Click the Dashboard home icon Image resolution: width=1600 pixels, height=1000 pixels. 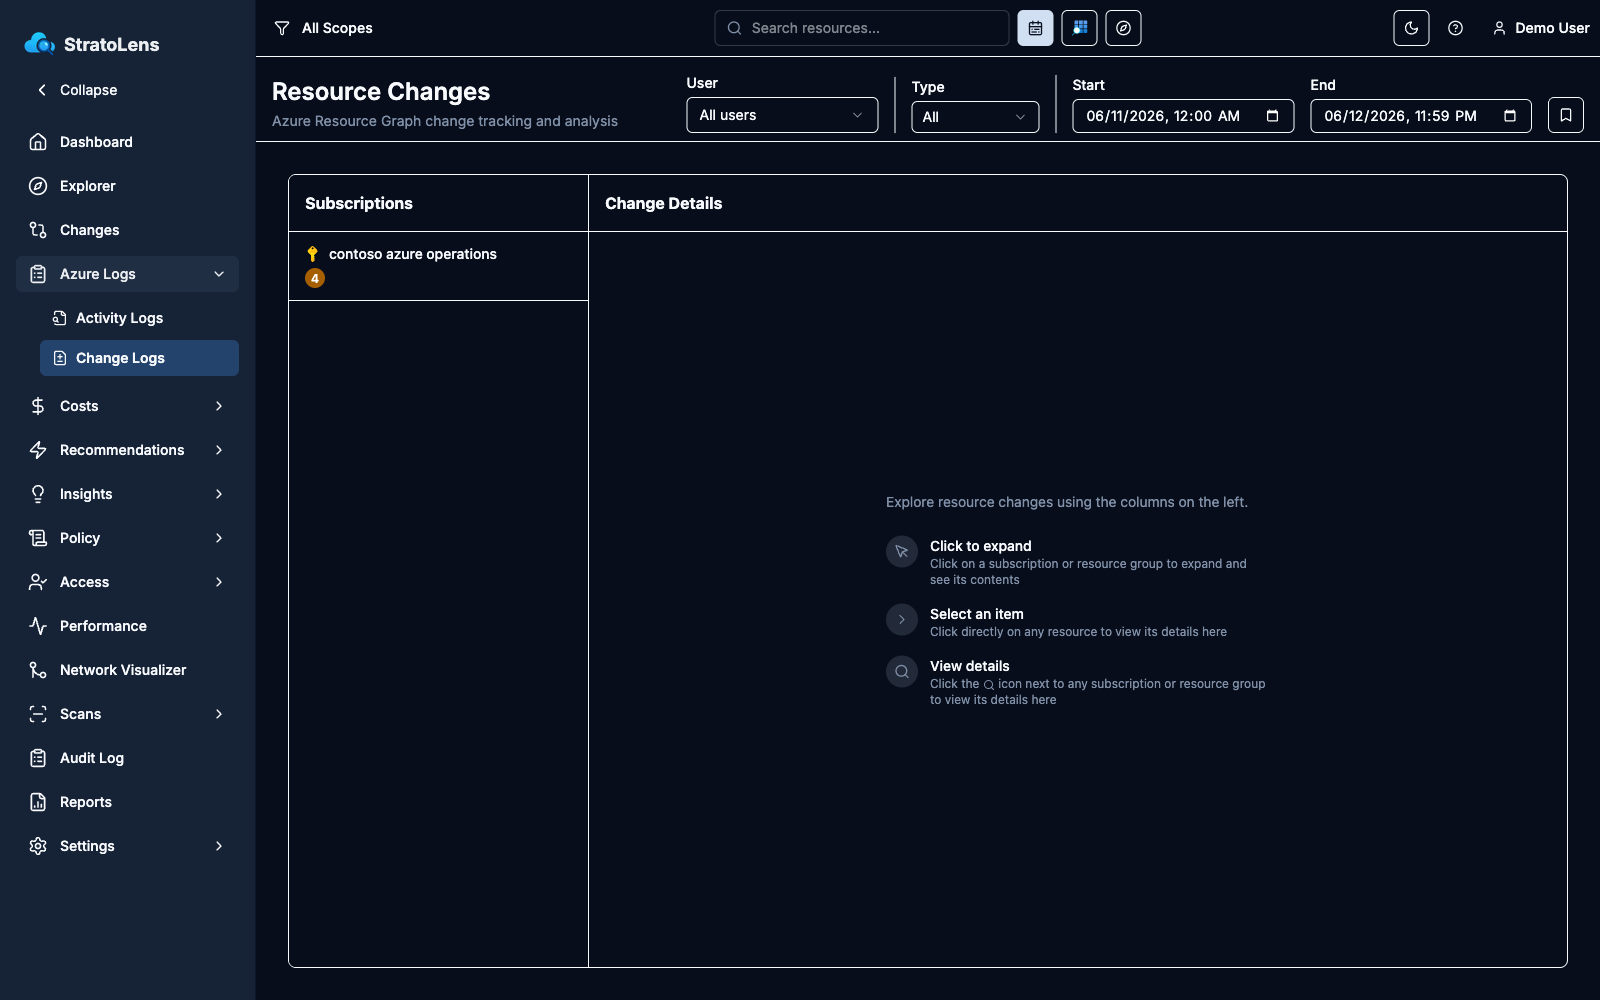tap(38, 142)
